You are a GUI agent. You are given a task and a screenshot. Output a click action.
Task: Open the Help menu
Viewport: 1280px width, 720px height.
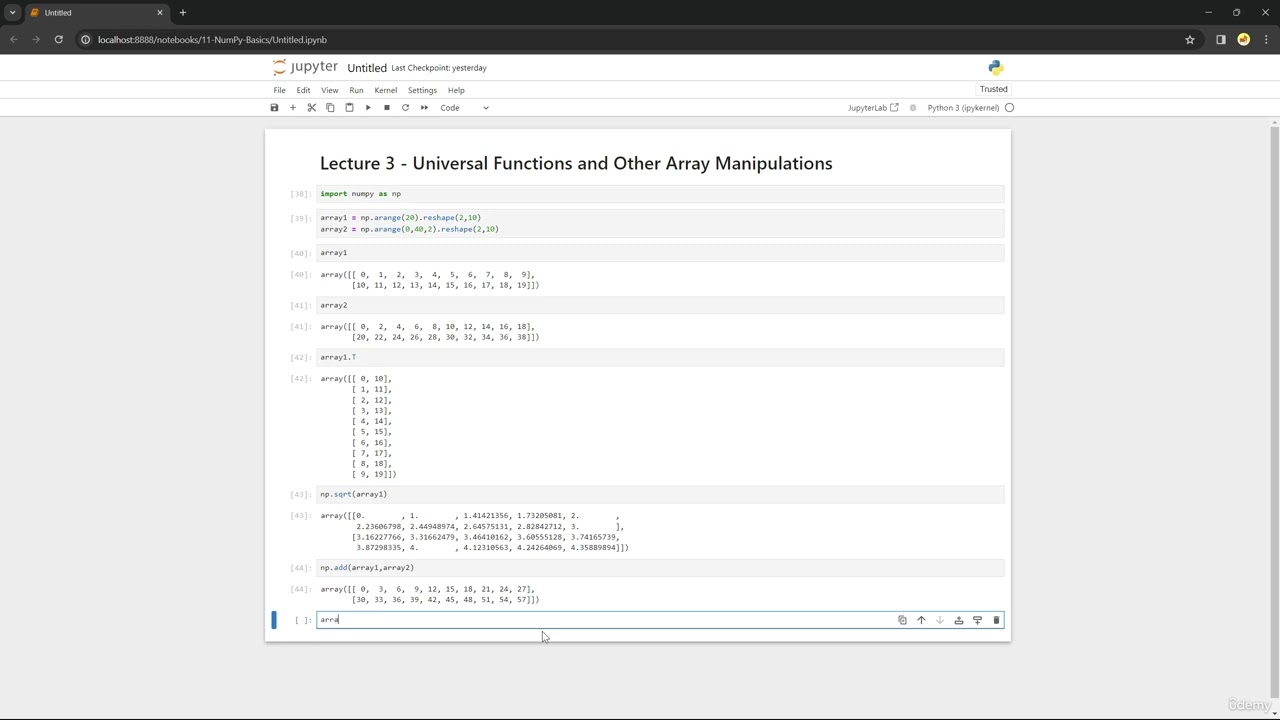point(456,90)
